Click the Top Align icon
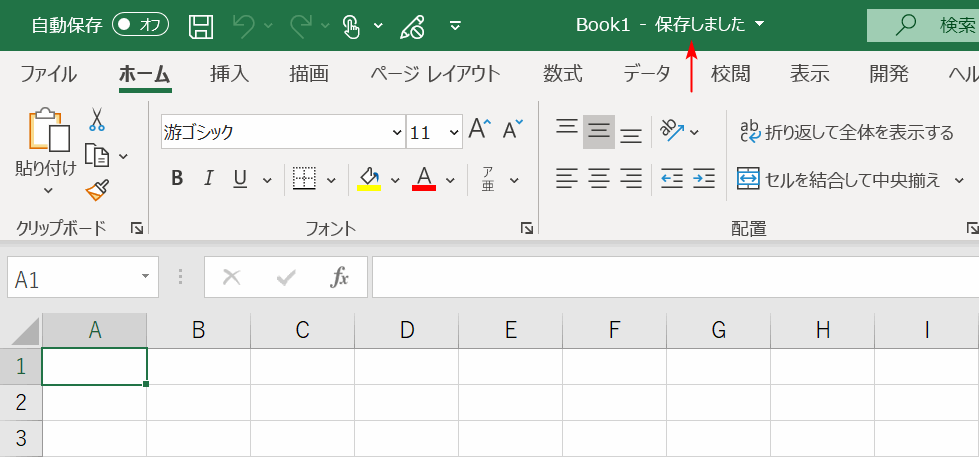This screenshot has width=979, height=457. click(x=567, y=130)
